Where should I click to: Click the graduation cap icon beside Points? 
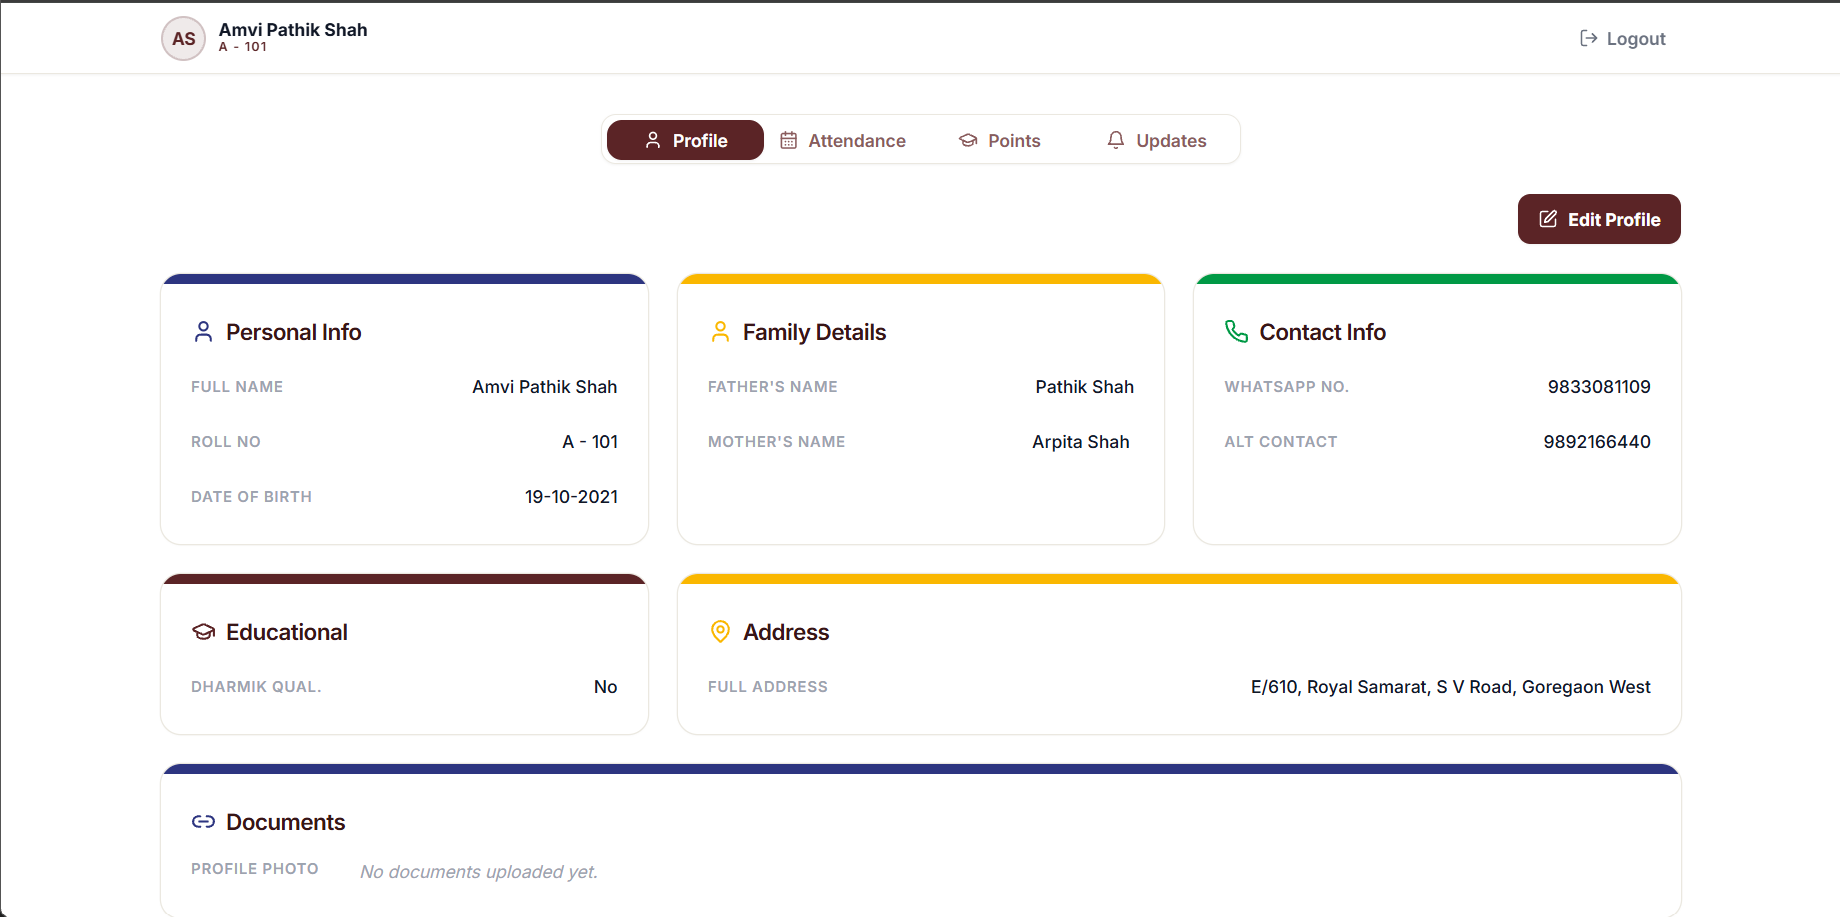pos(968,140)
